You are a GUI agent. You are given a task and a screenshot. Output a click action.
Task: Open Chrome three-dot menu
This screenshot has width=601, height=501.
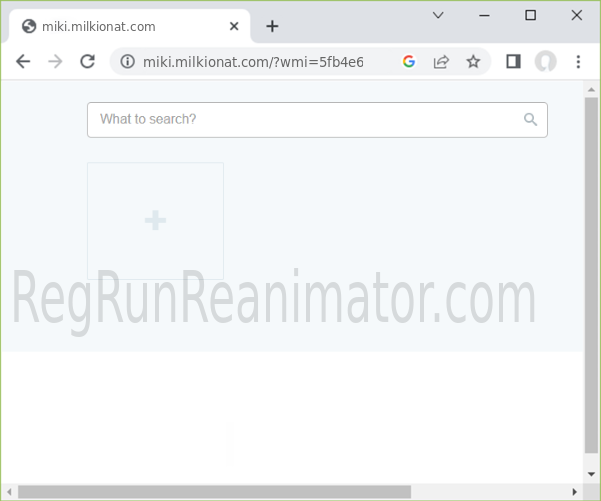pyautogui.click(x=578, y=62)
